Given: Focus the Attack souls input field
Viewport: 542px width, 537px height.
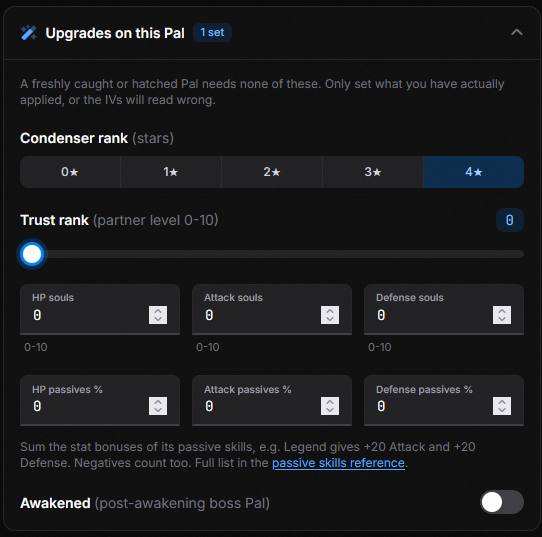Looking at the screenshot, I should coord(272,309).
